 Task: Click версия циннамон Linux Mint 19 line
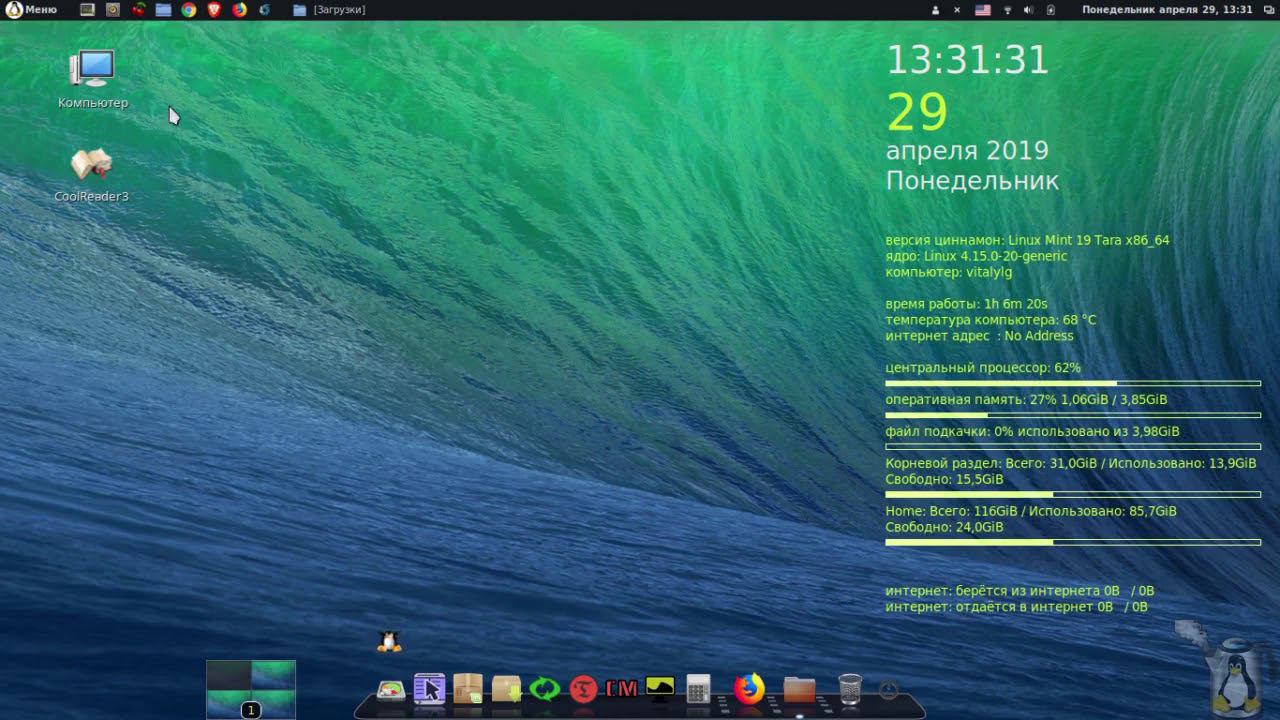point(1027,240)
